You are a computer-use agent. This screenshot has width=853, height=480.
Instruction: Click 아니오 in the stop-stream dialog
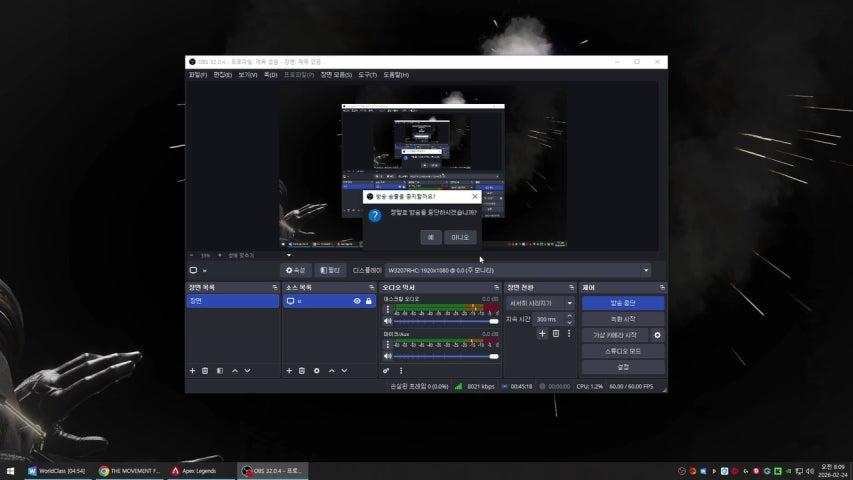(459, 237)
